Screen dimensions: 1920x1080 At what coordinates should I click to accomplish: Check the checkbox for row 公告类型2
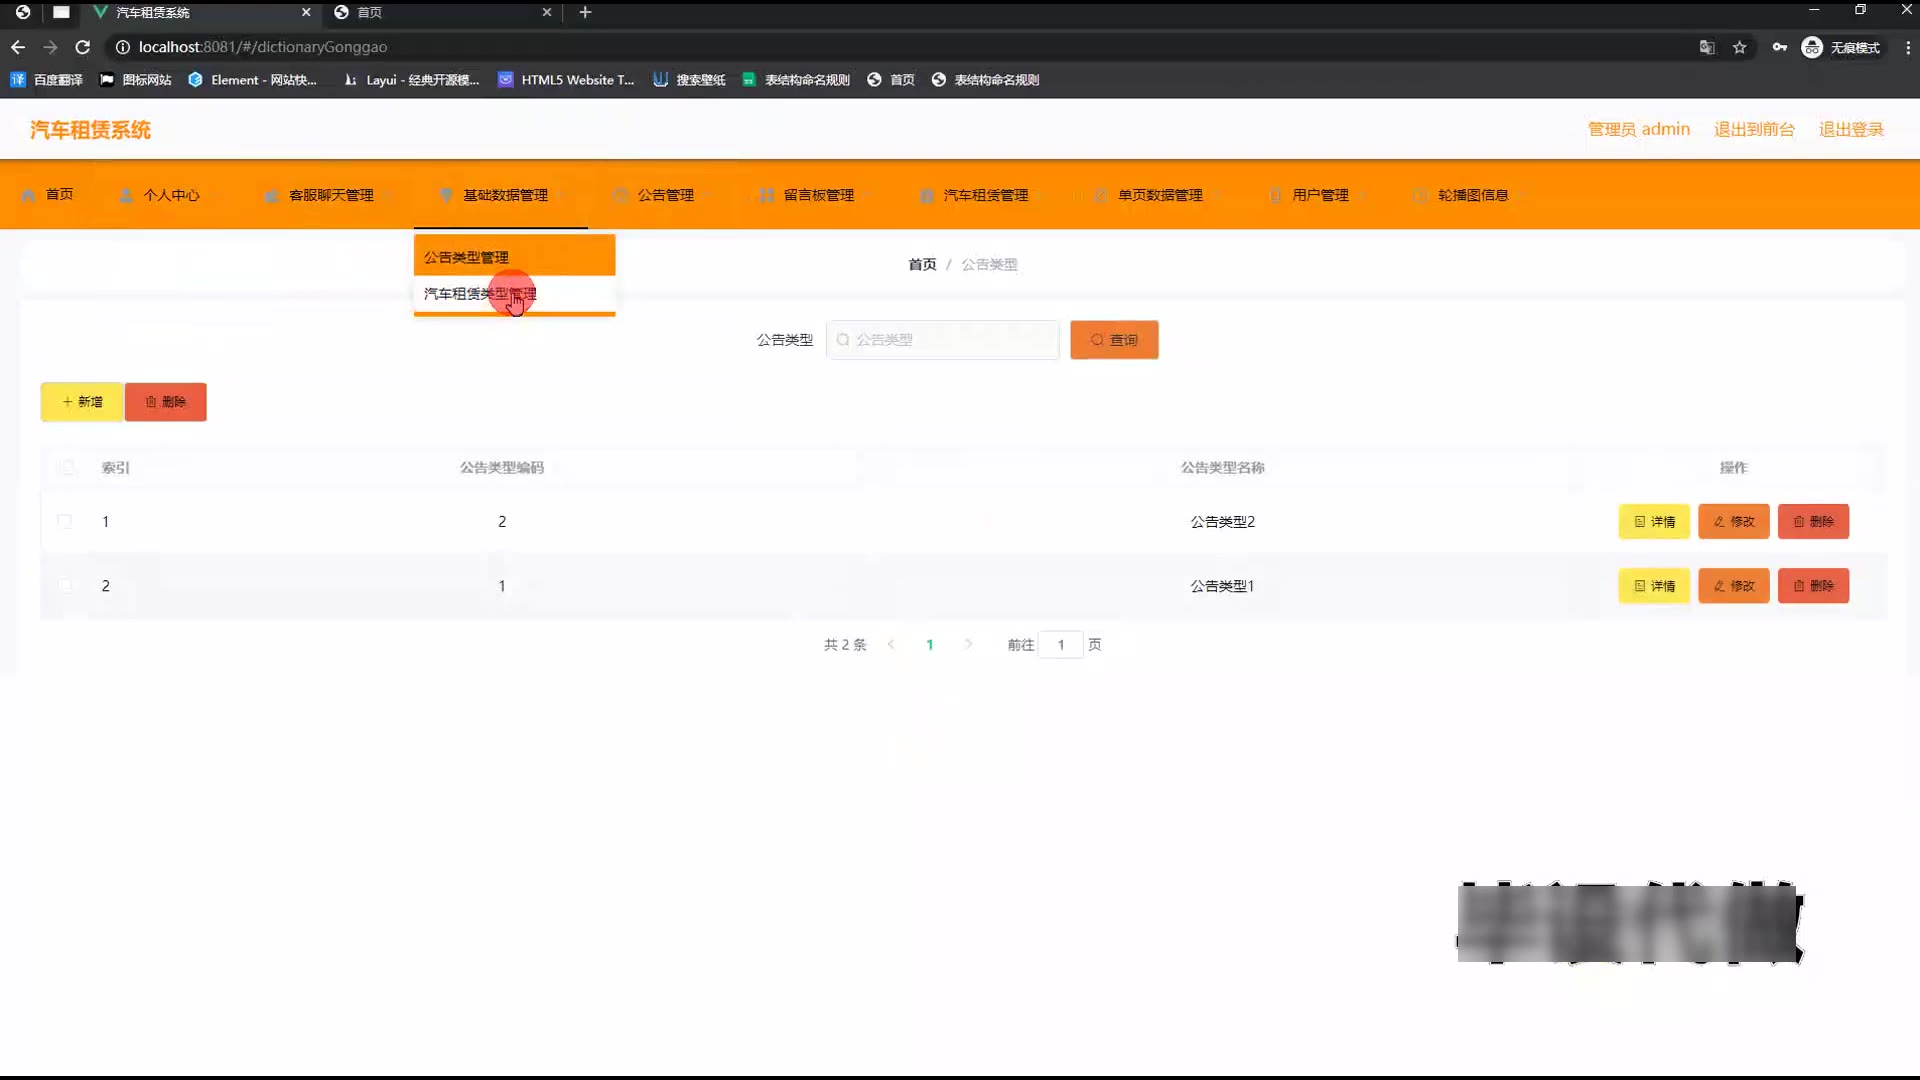65,521
